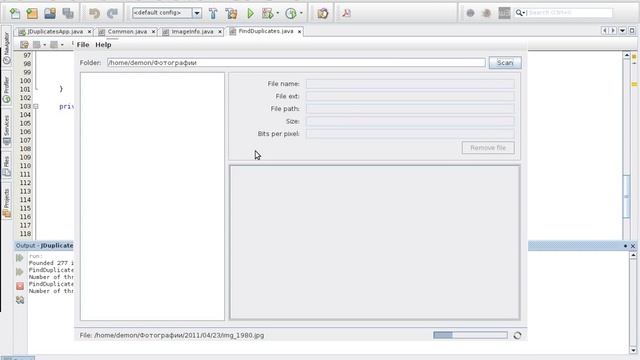Image resolution: width=640 pixels, height=360 pixels.
Task: Click the File name field
Action: 410,84
